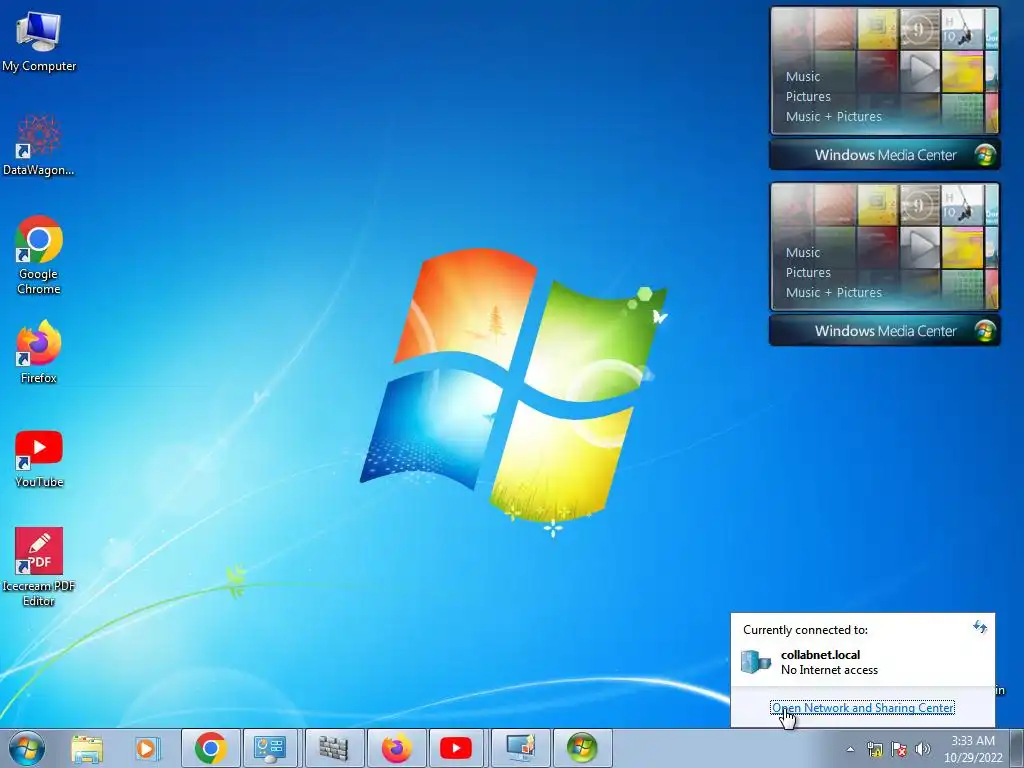1024x768 pixels.
Task: Select the Firefox desktop shortcut
Action: pos(39,351)
